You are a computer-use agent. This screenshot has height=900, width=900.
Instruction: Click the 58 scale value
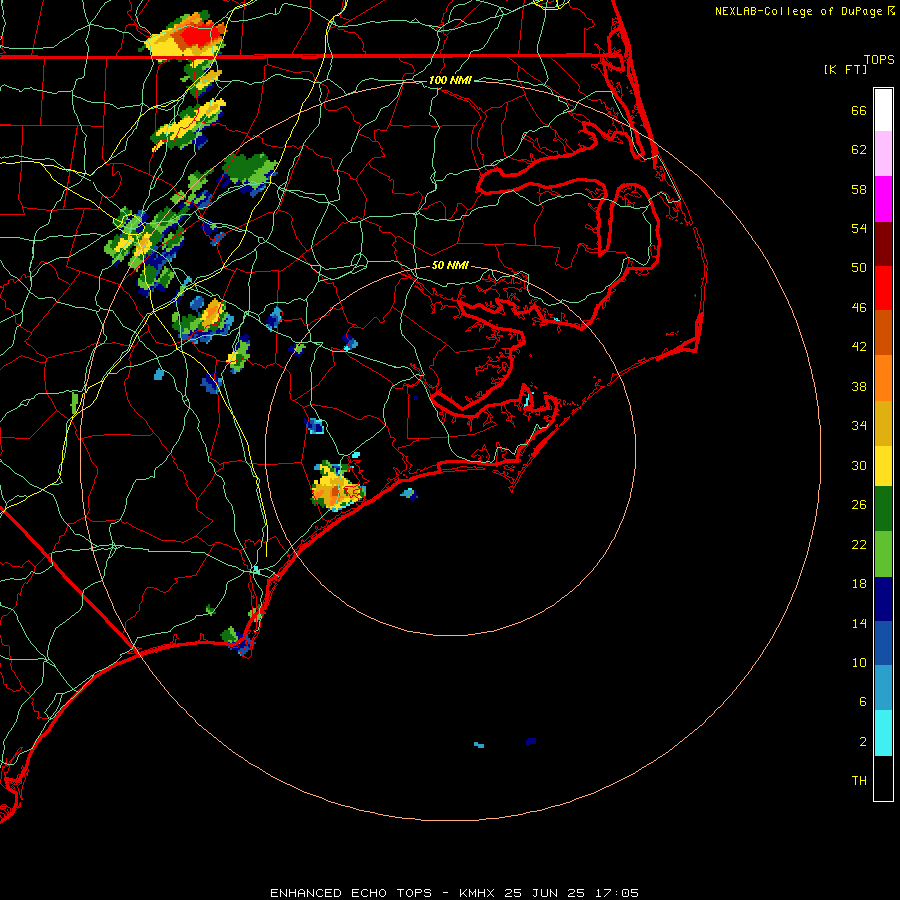(x=859, y=189)
